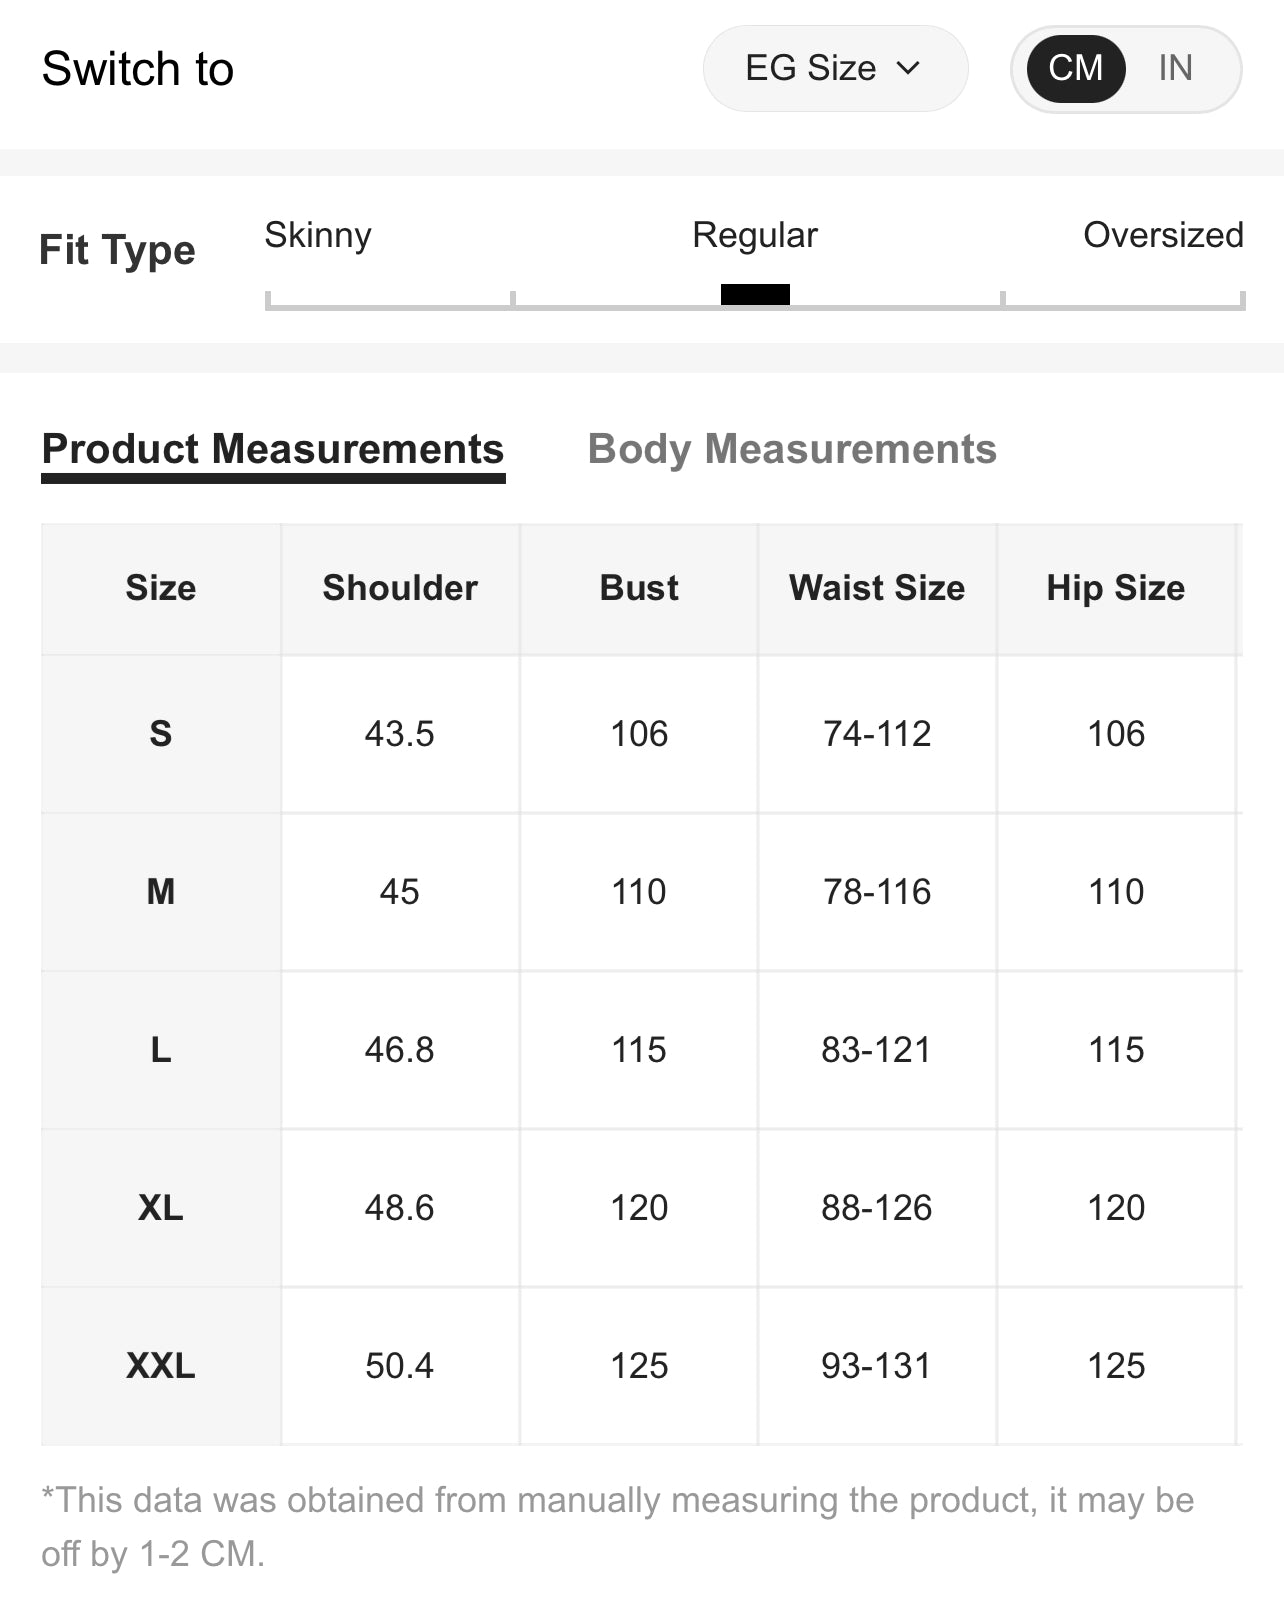The height and width of the screenshot is (1604, 1284).
Task: Switch units to IN
Action: pos(1175,68)
